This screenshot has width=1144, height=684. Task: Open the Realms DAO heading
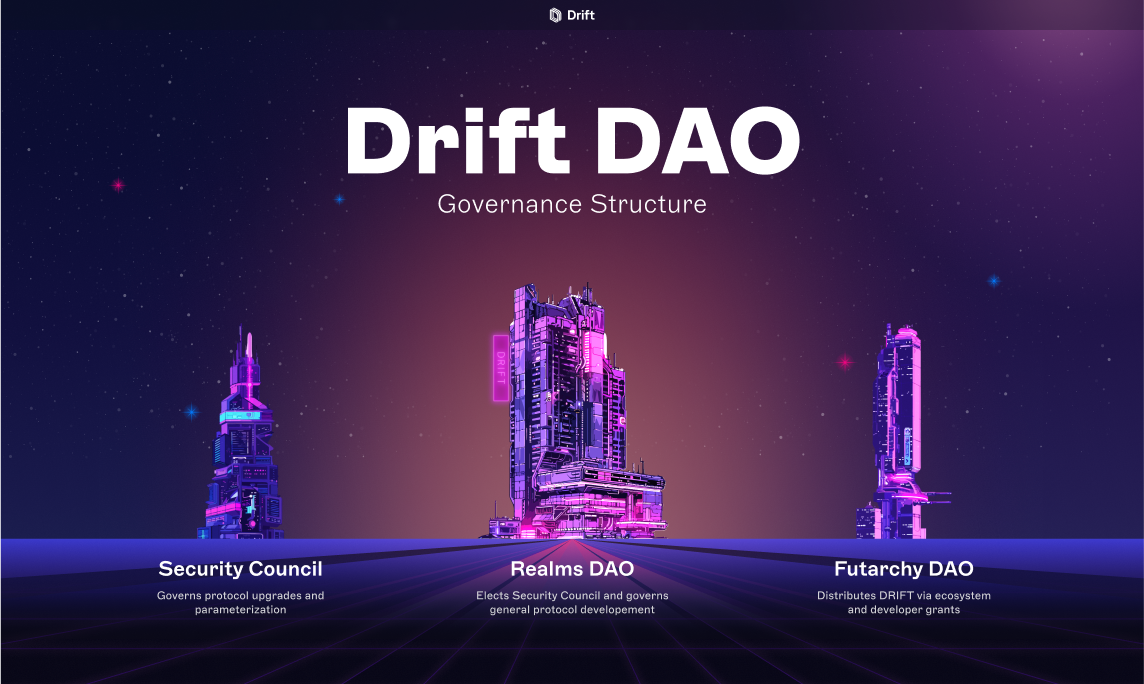(572, 569)
